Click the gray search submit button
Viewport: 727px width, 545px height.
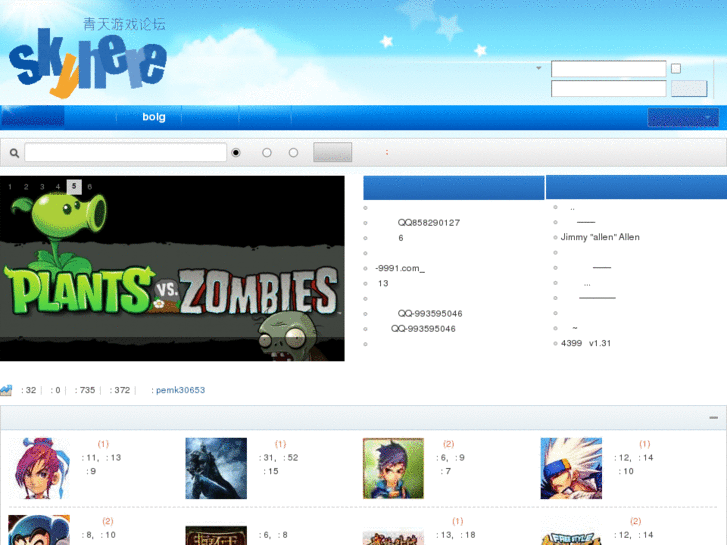coord(332,152)
